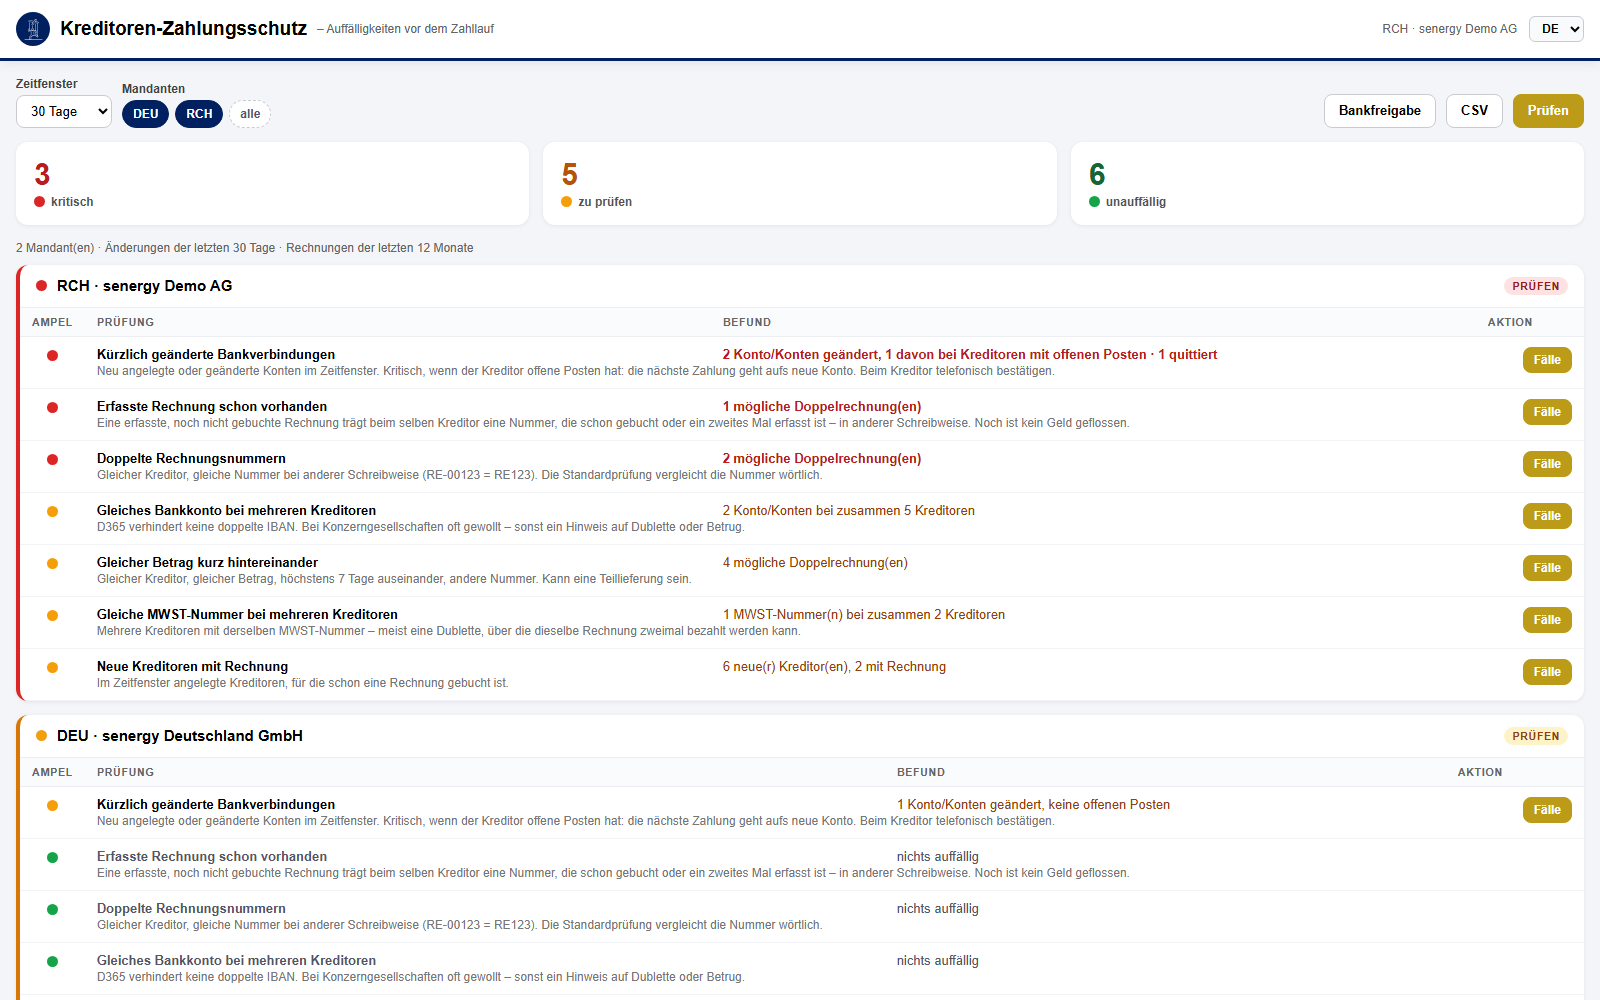The image size is (1600, 1000).
Task: Click the PRÜFEN badge of DEU section
Action: pyautogui.click(x=1535, y=736)
